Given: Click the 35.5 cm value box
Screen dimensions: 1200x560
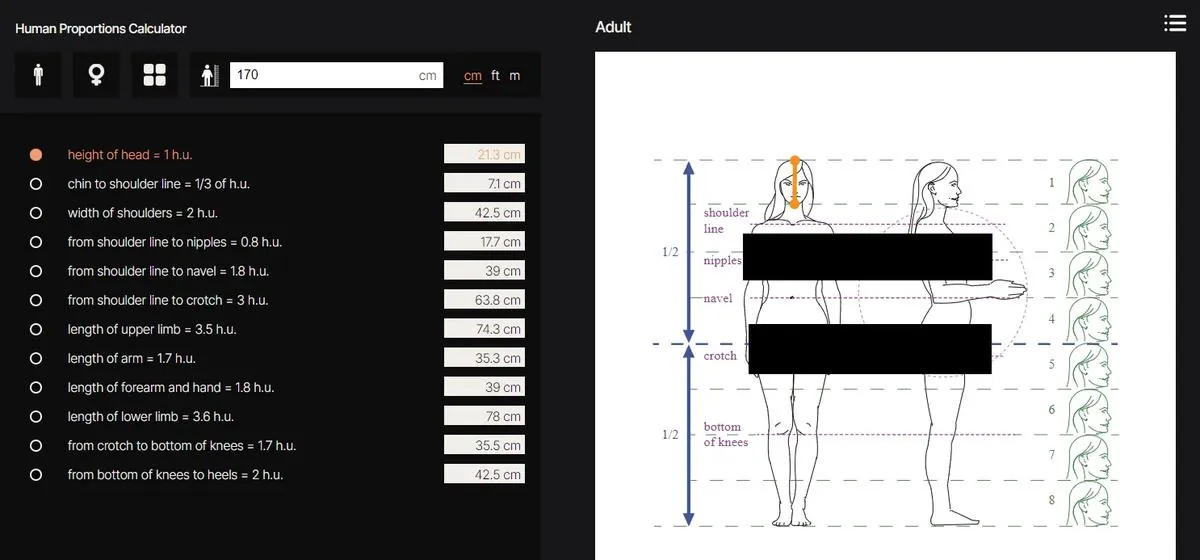Looking at the screenshot, I should 484,445.
